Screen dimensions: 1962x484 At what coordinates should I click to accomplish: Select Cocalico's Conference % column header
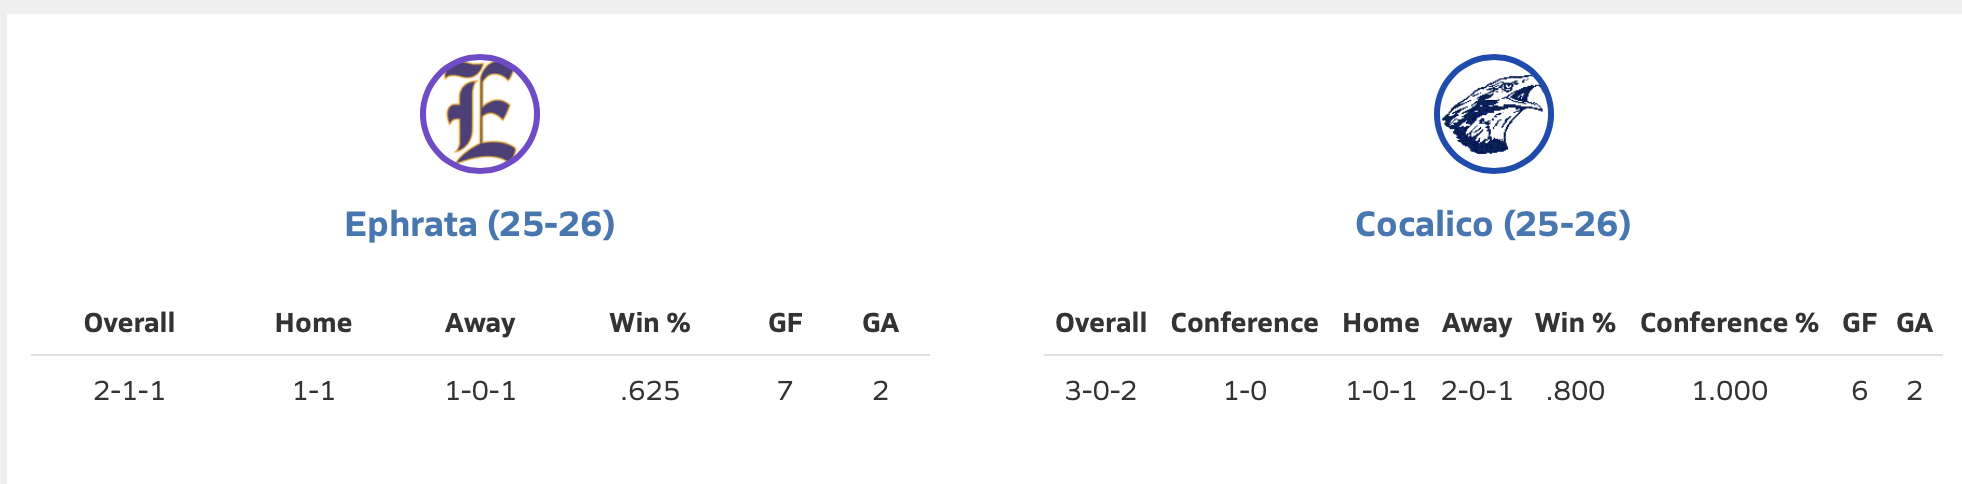pyautogui.click(x=1729, y=323)
